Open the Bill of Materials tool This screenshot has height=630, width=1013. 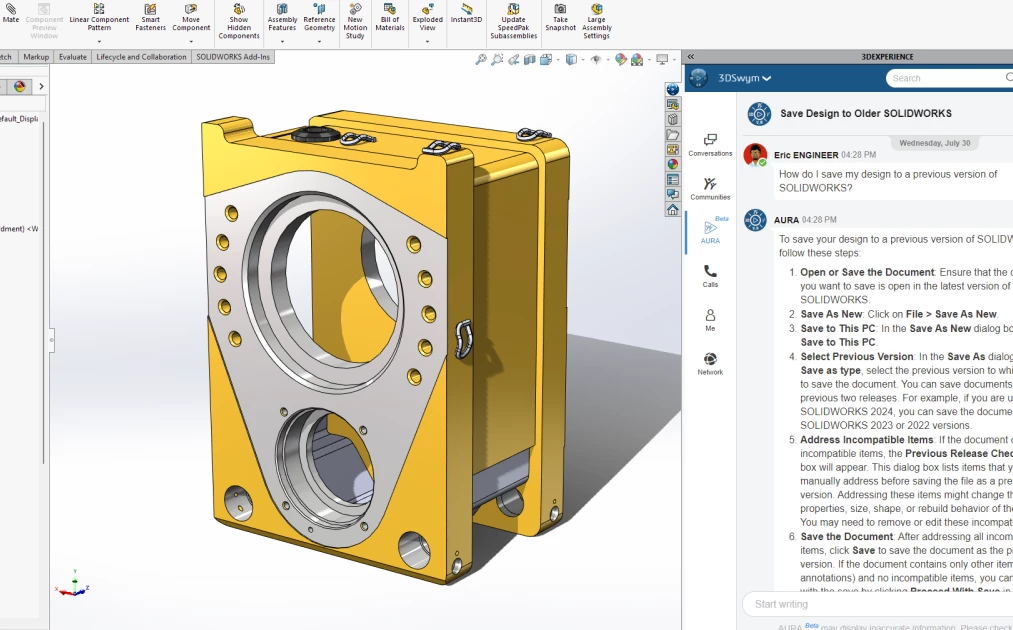(390, 18)
